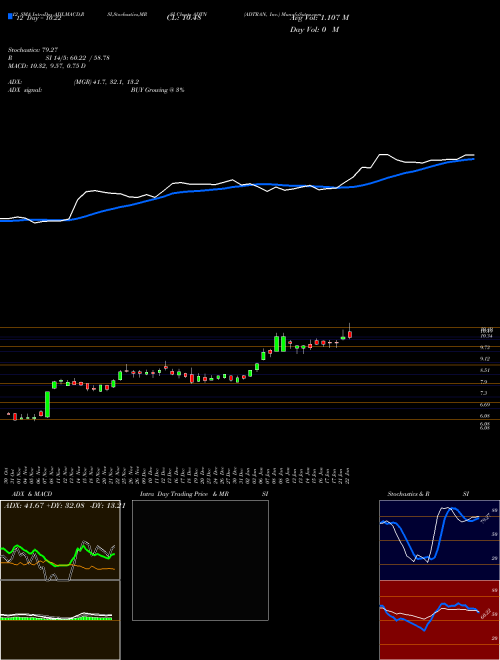The image size is (500, 660).
Task: Click the 9.72 price axis label
Action: tap(485, 347)
